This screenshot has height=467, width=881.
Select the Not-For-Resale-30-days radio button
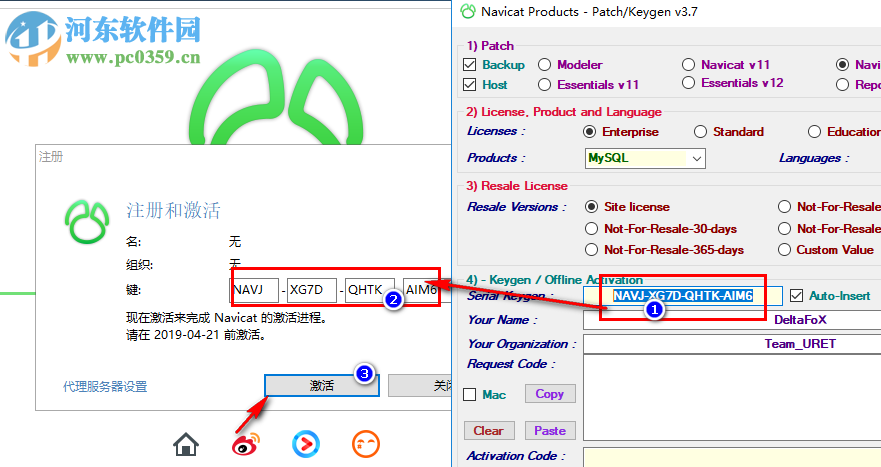pyautogui.click(x=591, y=229)
